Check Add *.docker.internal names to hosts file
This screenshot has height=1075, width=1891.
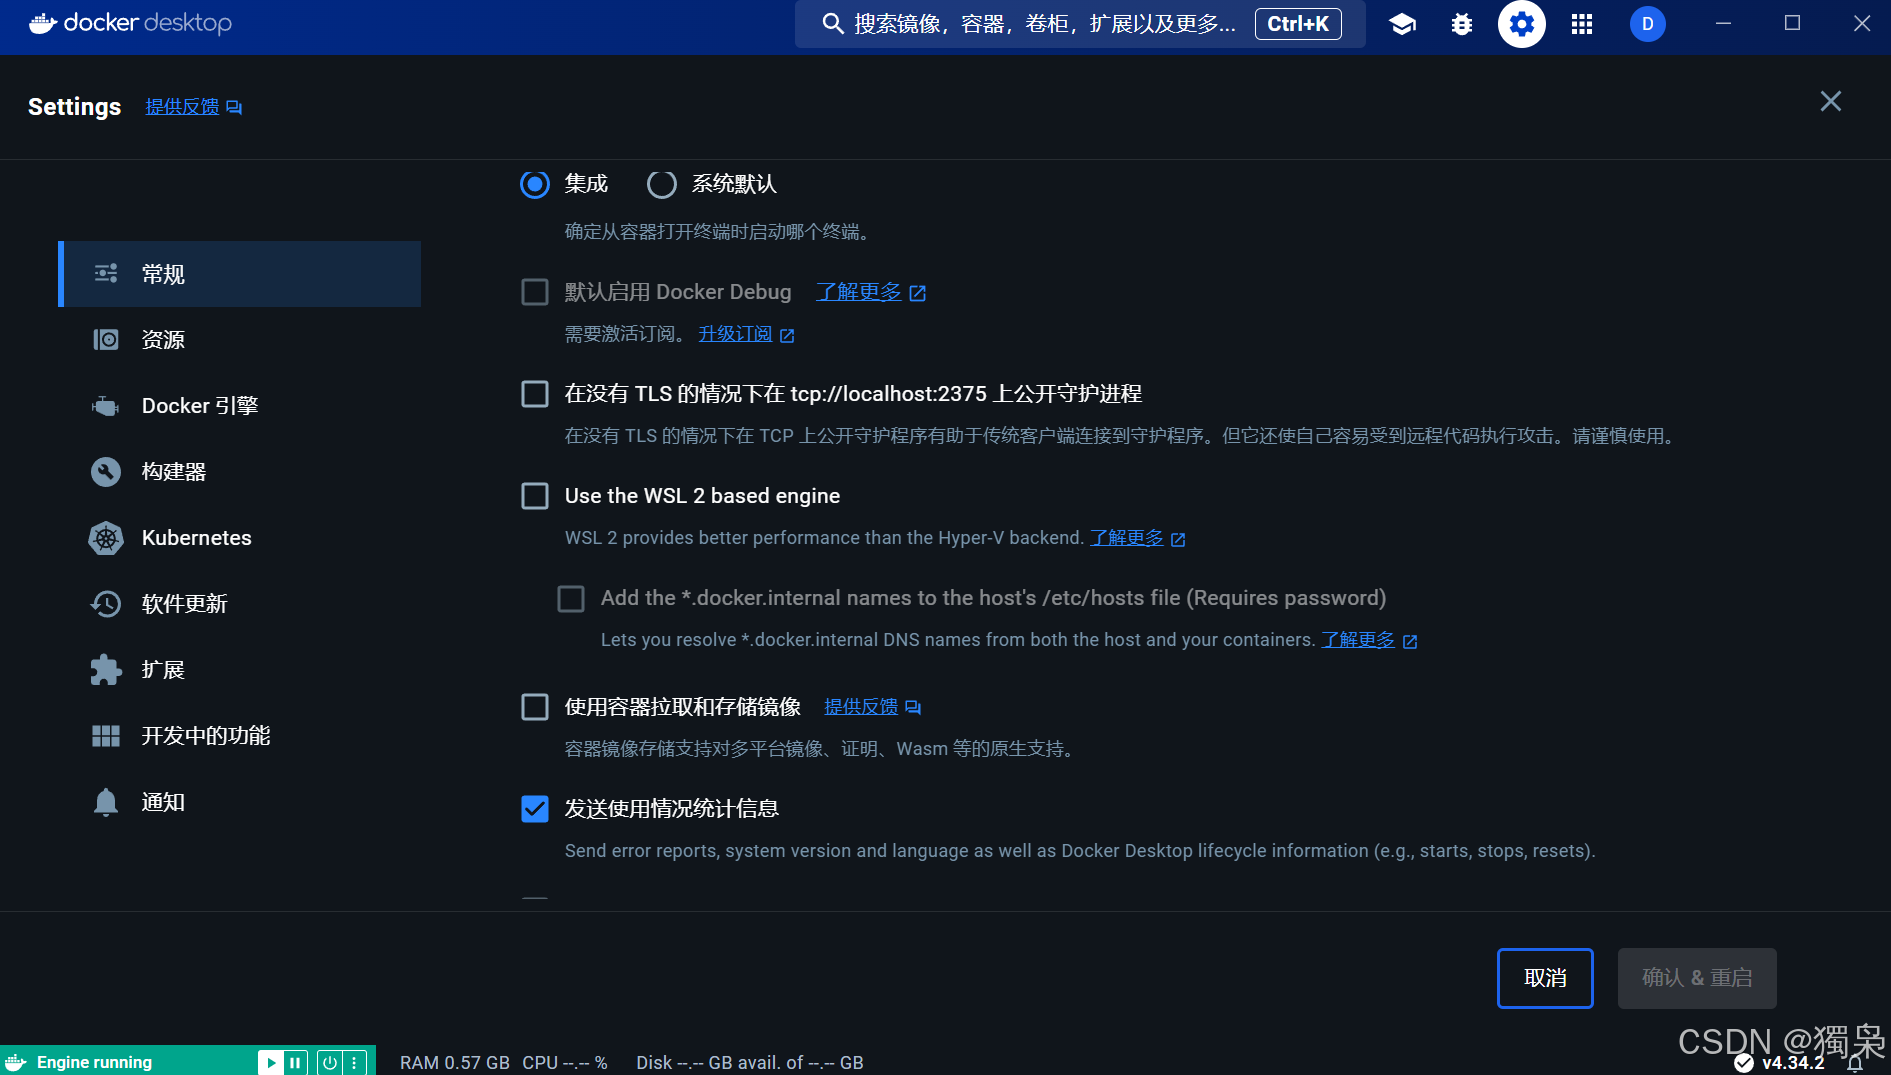click(571, 598)
